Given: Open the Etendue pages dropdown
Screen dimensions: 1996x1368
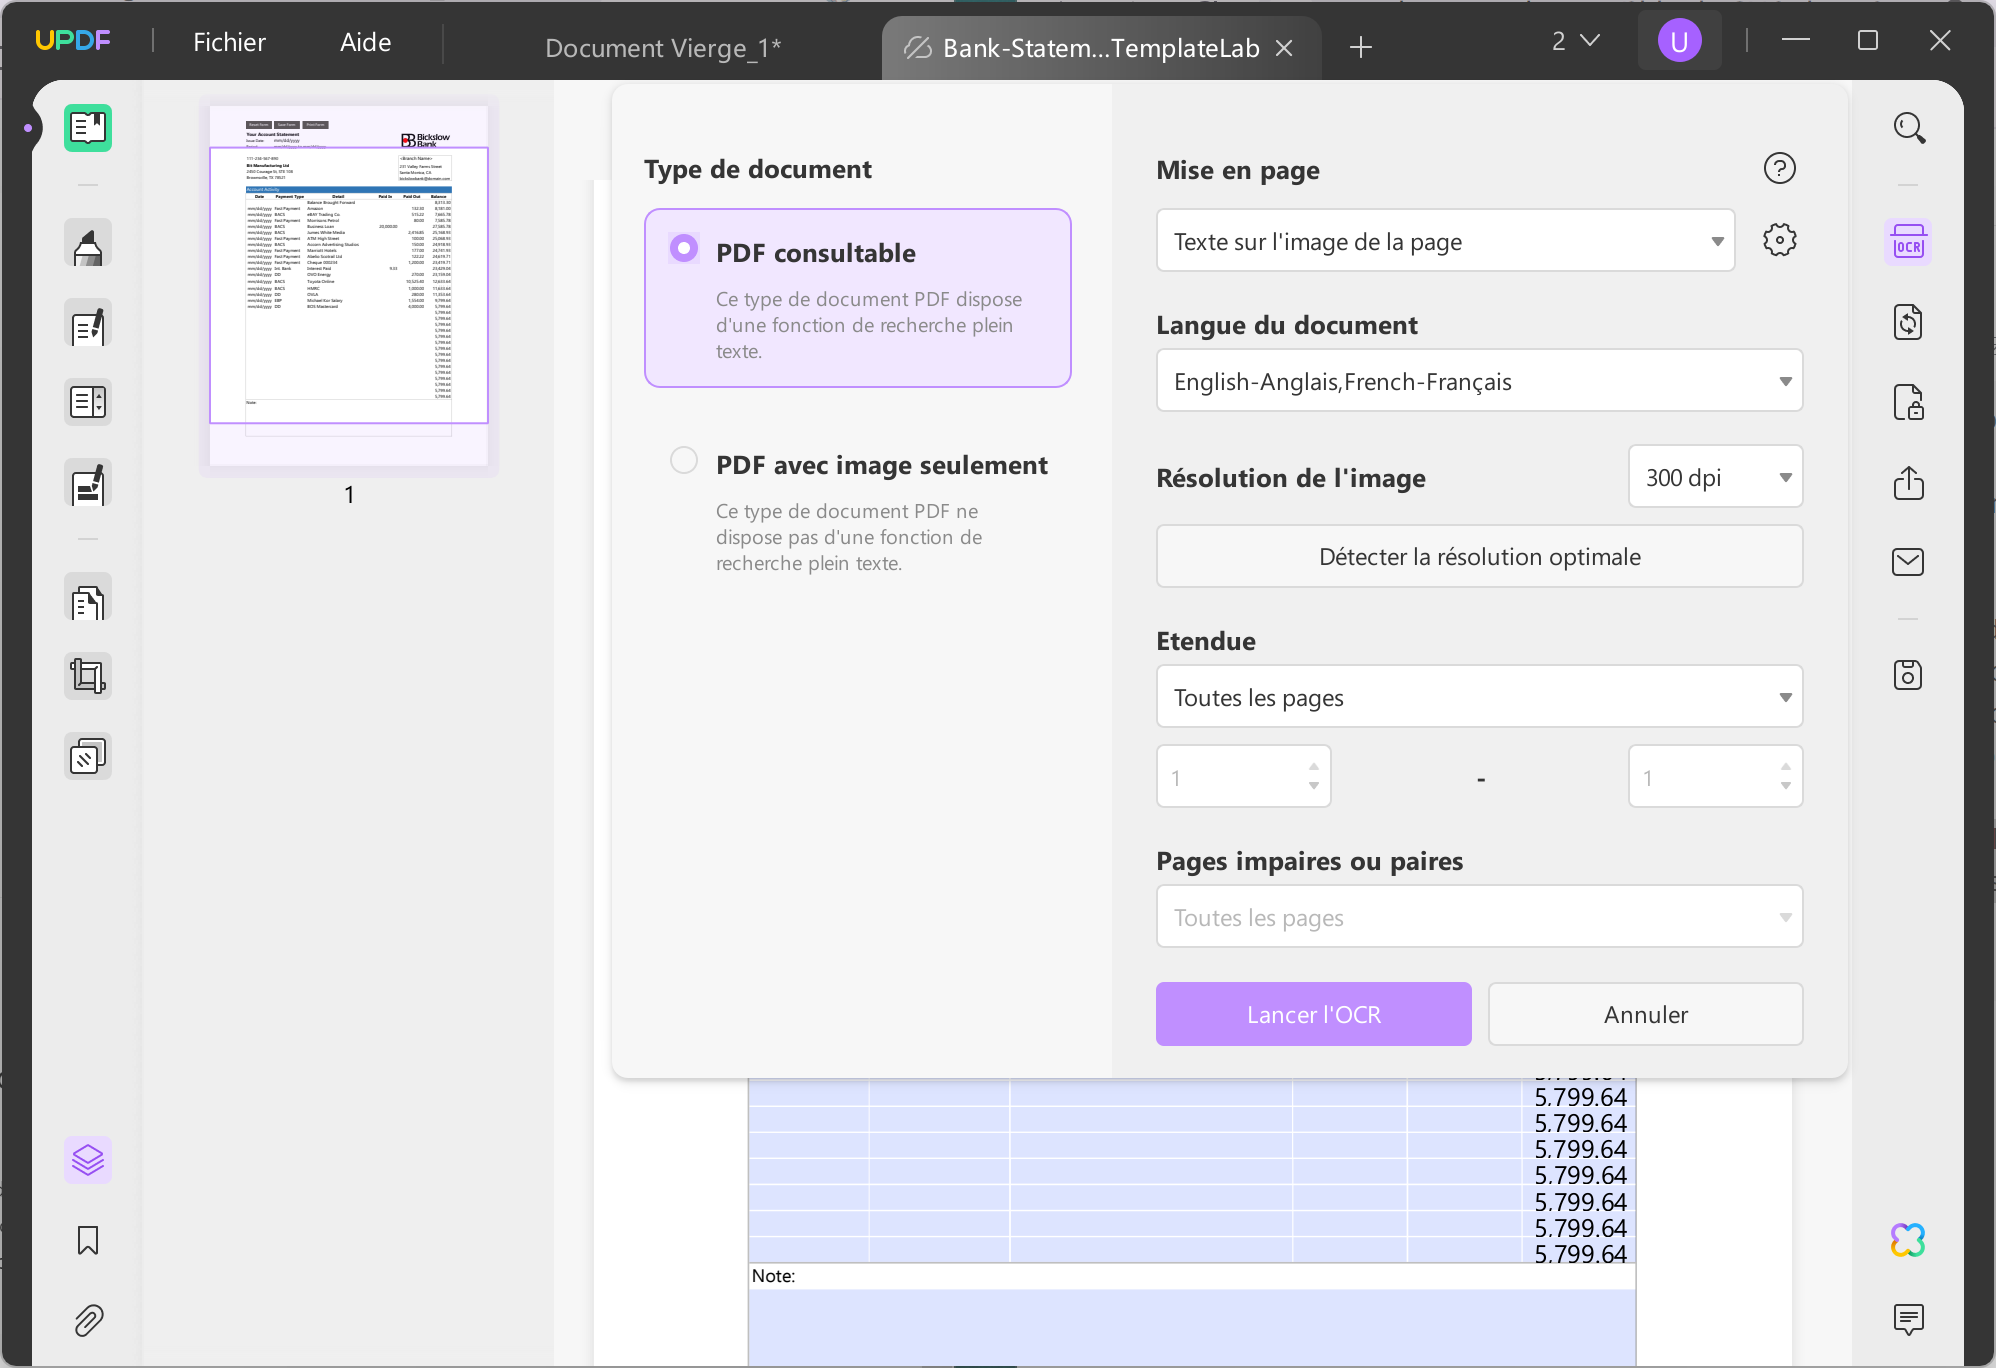Looking at the screenshot, I should 1479,696.
